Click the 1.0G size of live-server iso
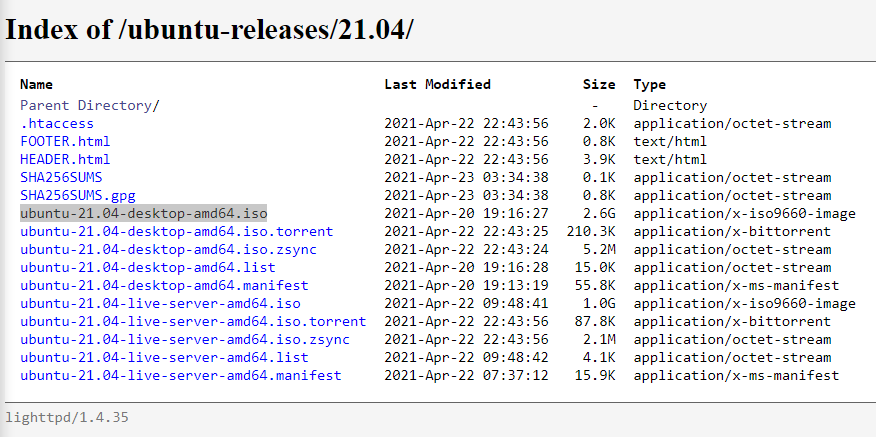This screenshot has width=876, height=437. click(599, 303)
